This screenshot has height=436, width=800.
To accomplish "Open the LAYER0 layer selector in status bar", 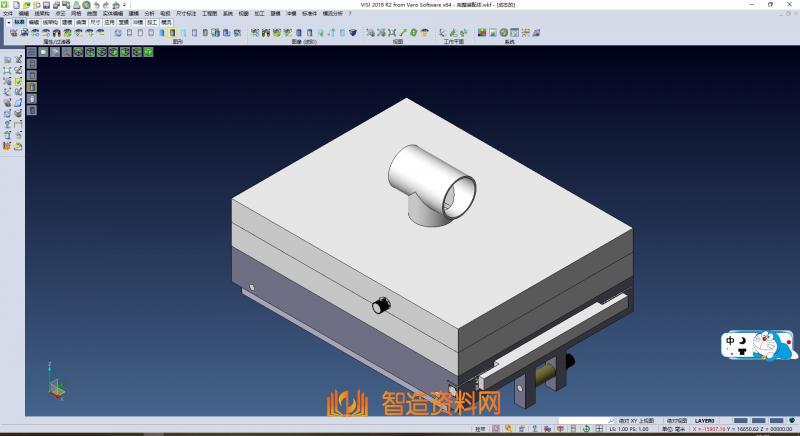I will point(705,421).
